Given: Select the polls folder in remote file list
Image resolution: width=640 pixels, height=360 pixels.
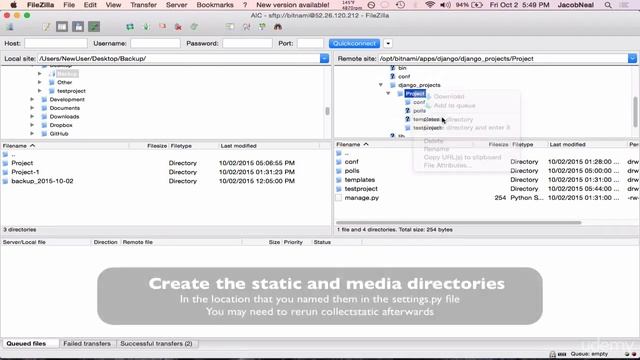Looking at the screenshot, I should (x=487, y=171).
